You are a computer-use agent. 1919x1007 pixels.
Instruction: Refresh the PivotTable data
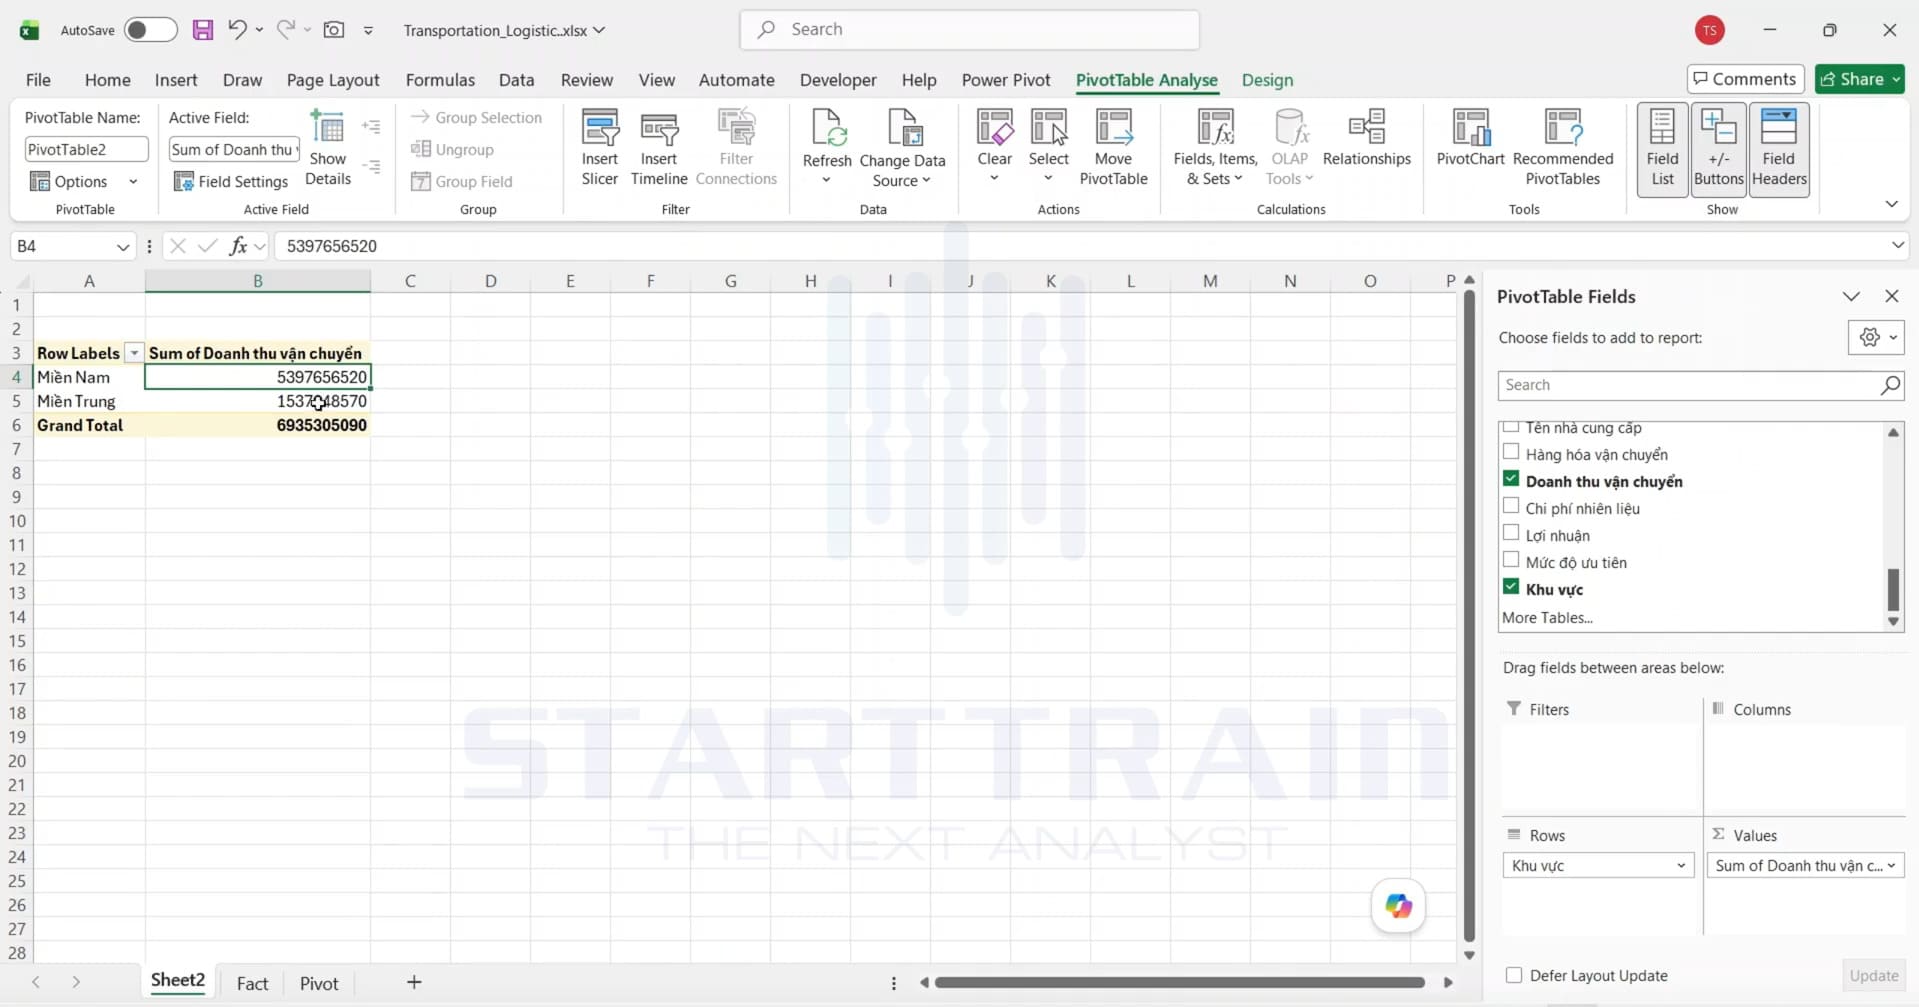tap(827, 148)
